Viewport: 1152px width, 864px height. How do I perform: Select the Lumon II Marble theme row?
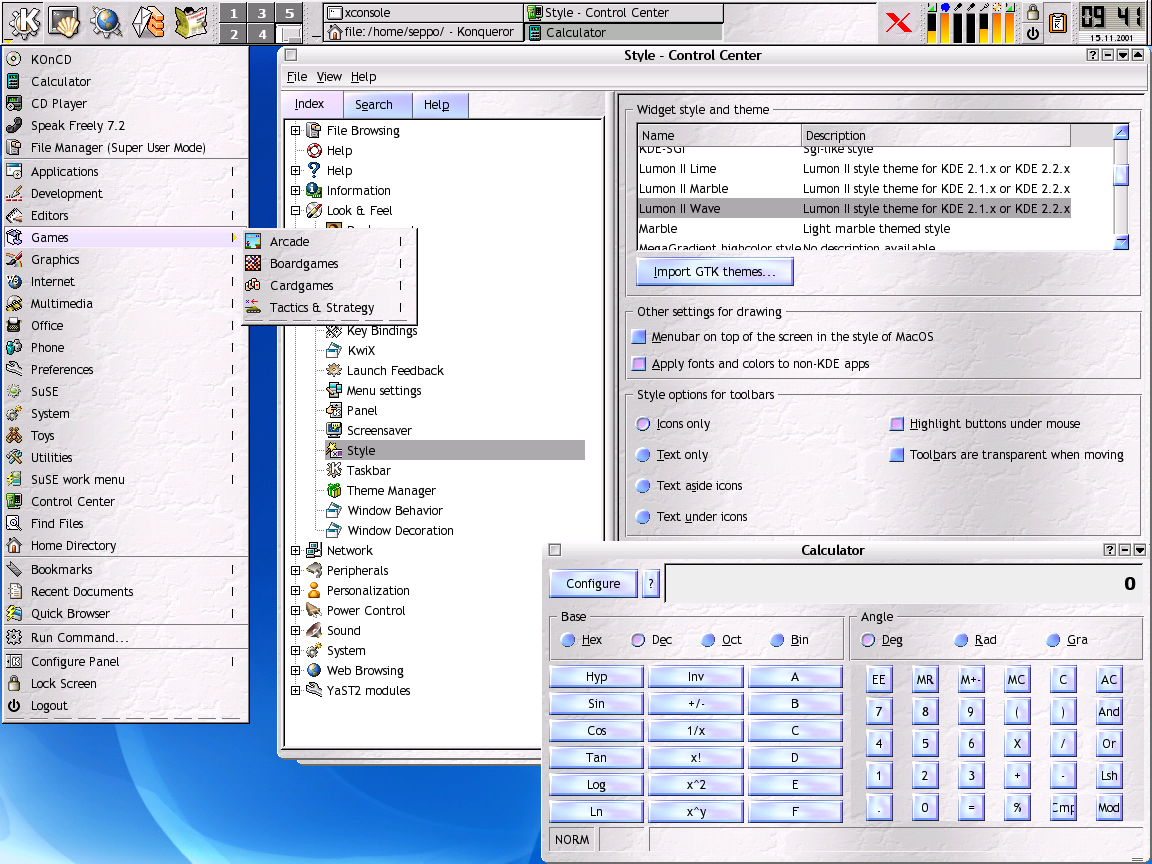tap(854, 189)
